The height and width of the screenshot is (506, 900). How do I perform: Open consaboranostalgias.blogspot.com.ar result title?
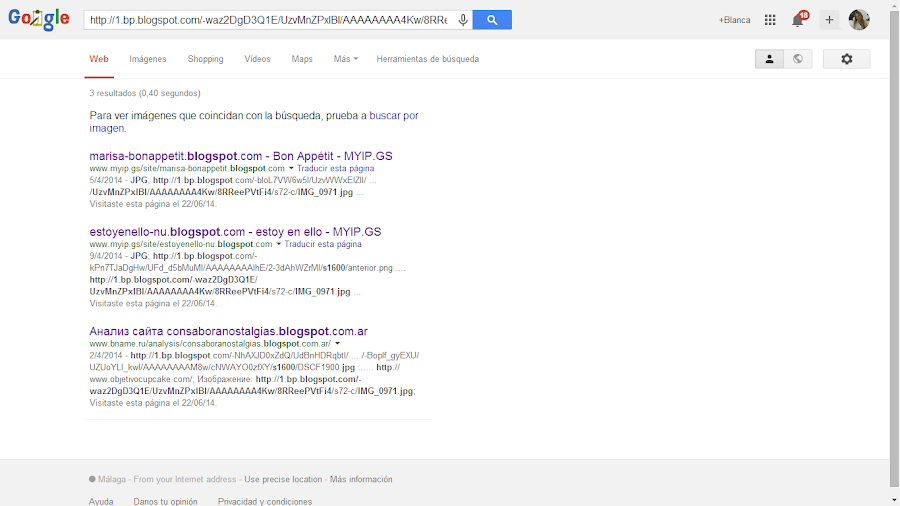228,331
